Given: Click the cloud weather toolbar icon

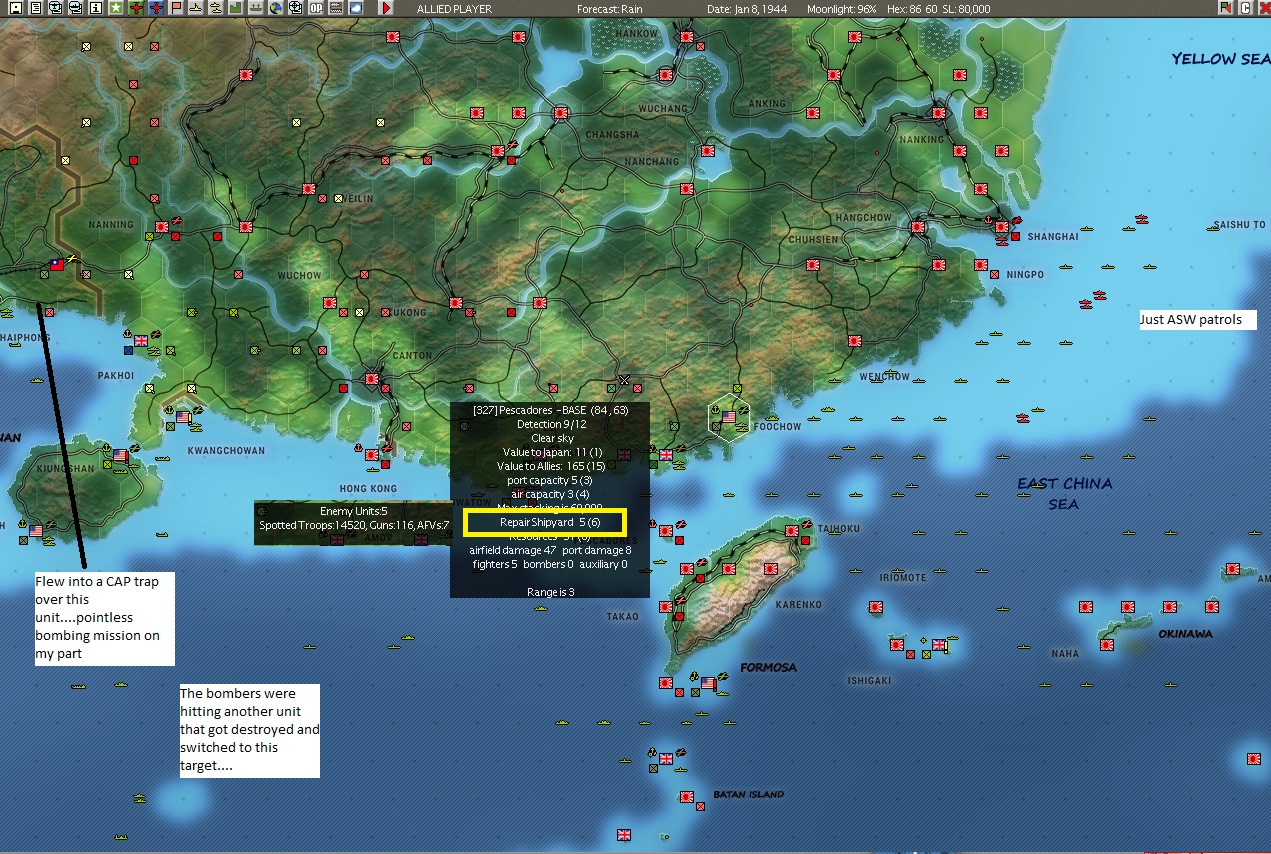Looking at the screenshot, I should [x=355, y=8].
